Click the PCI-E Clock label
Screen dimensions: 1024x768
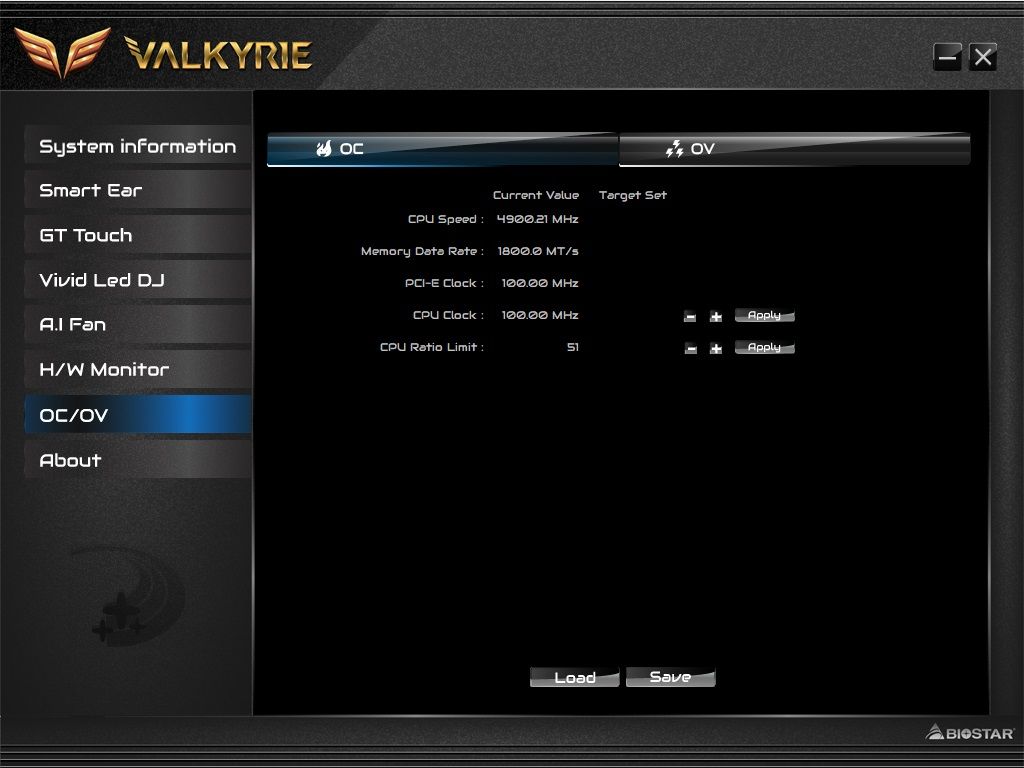click(445, 283)
